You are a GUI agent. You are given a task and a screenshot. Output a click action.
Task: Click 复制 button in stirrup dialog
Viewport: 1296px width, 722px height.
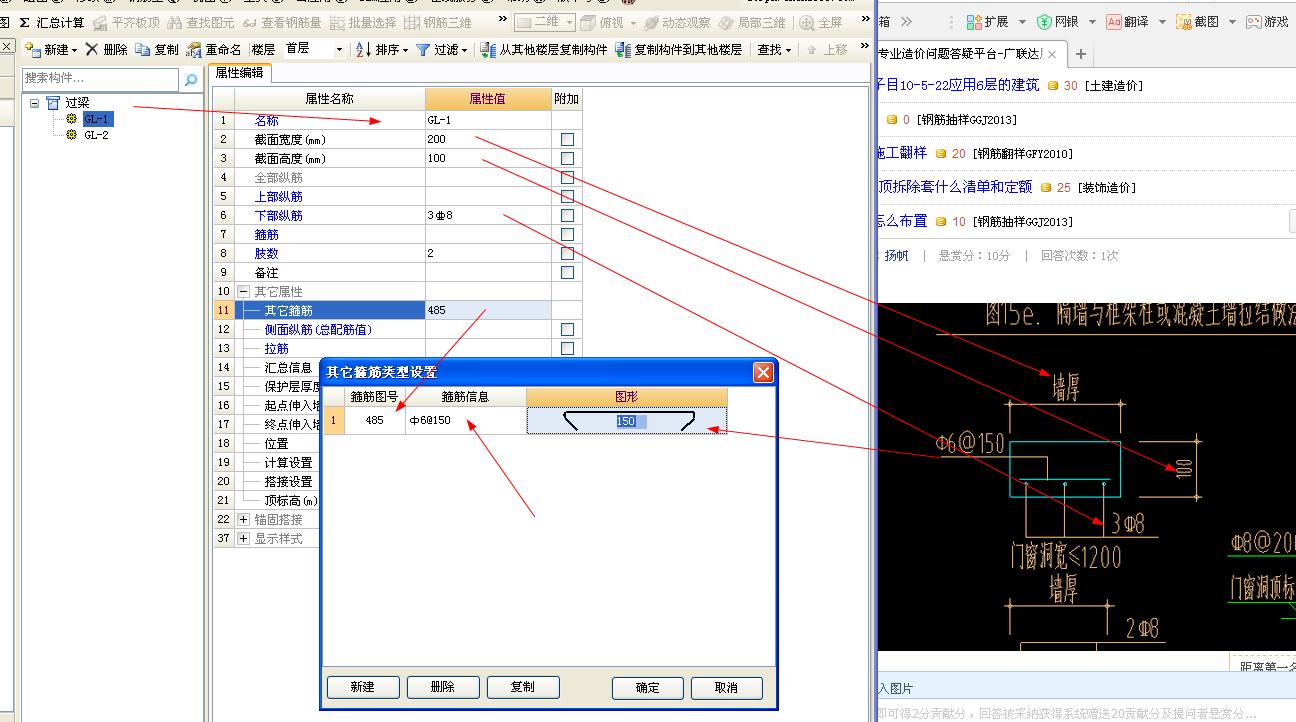(x=523, y=687)
